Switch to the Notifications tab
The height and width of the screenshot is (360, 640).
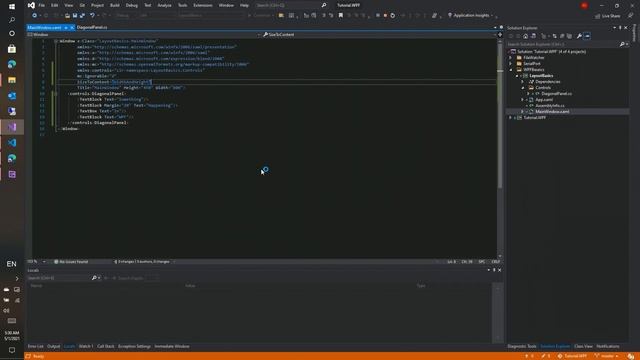click(608, 346)
